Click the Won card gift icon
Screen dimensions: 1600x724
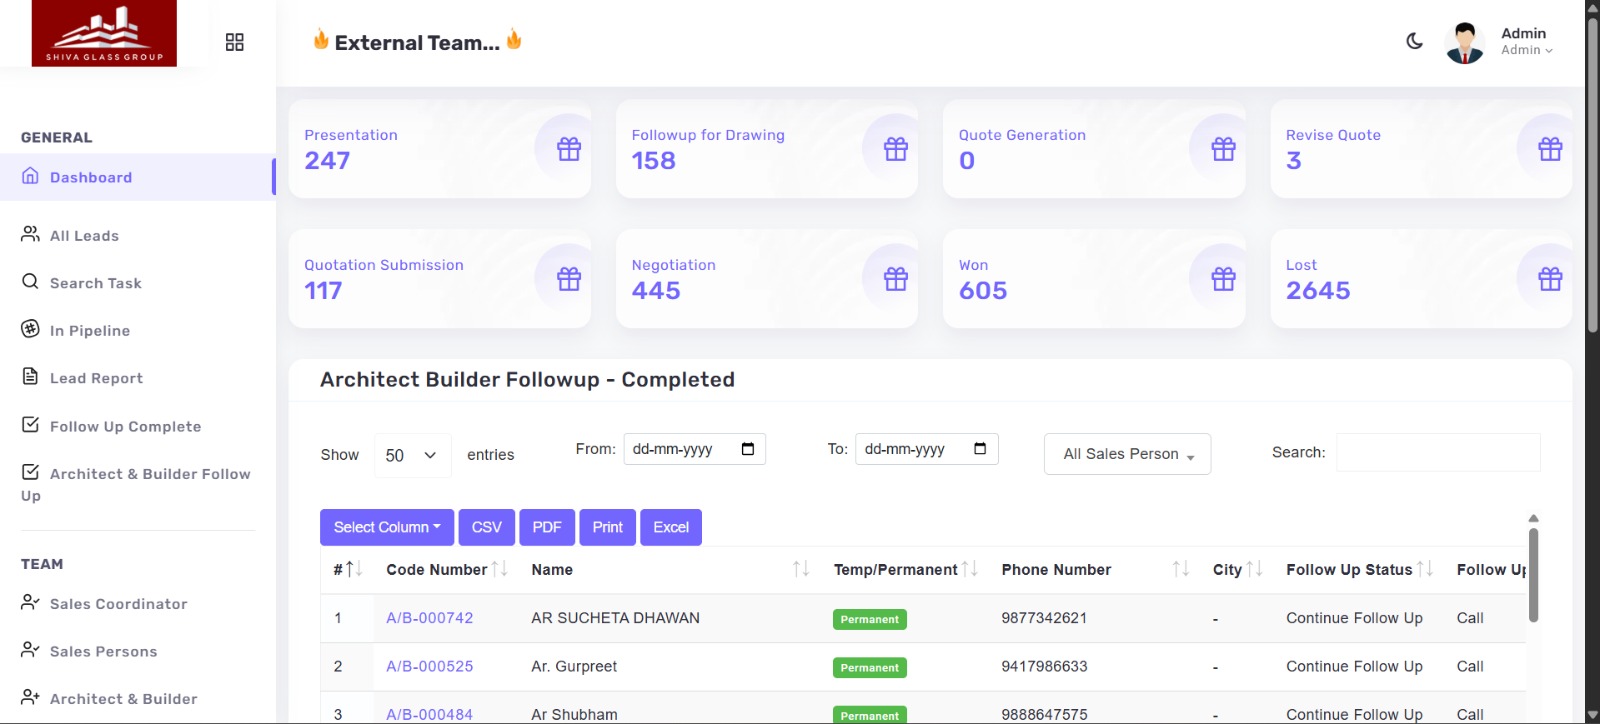[1223, 279]
